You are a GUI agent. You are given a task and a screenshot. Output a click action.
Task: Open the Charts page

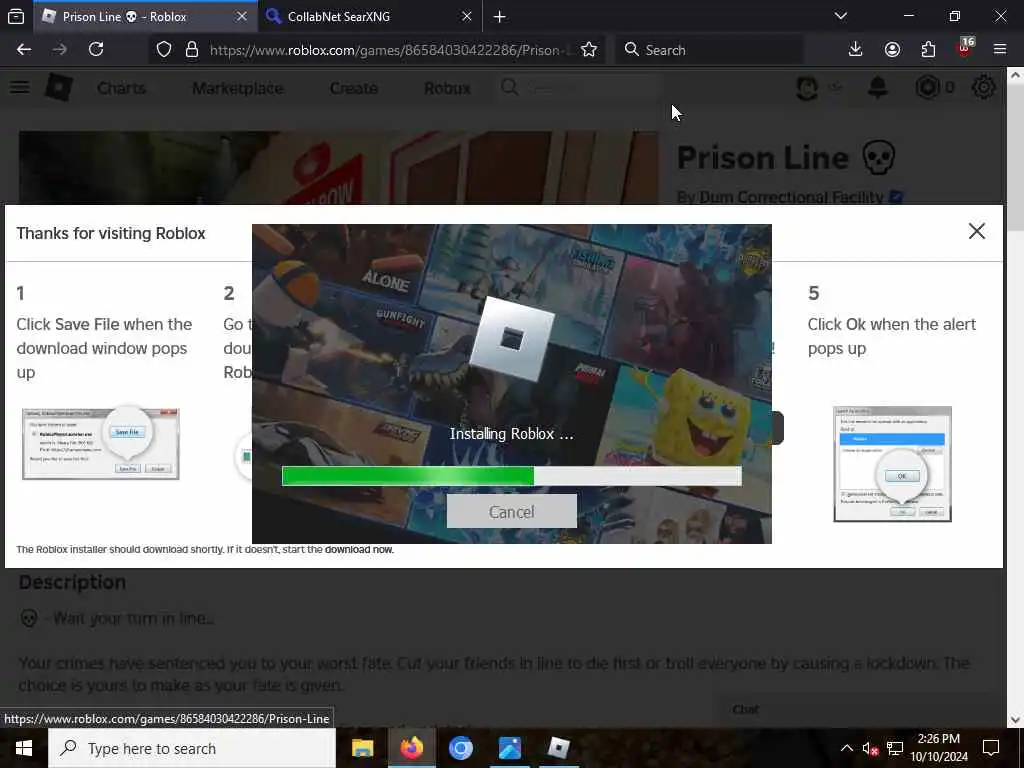[121, 88]
